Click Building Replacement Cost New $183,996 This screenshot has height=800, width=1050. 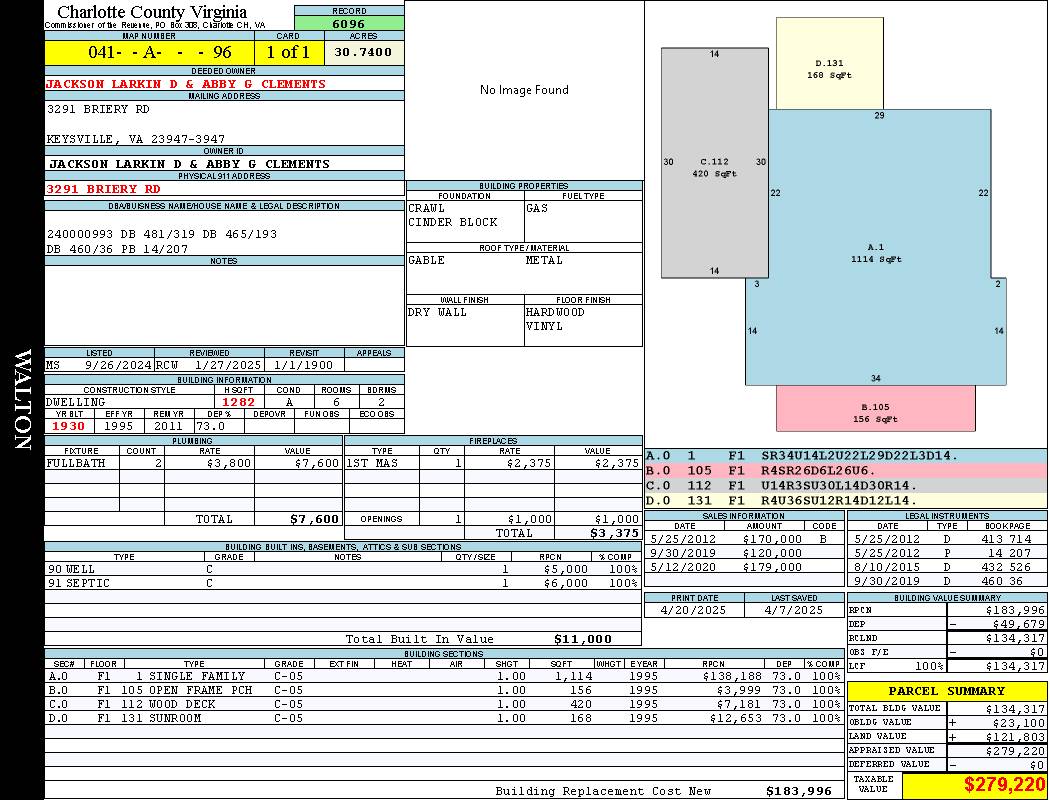[799, 791]
